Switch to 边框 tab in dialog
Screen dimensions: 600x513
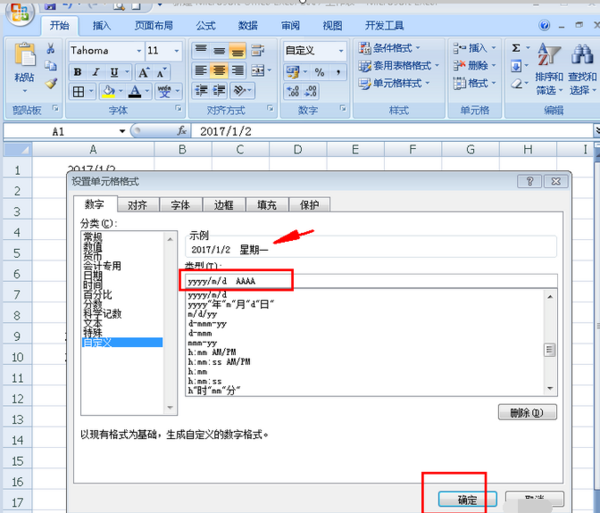point(223,205)
